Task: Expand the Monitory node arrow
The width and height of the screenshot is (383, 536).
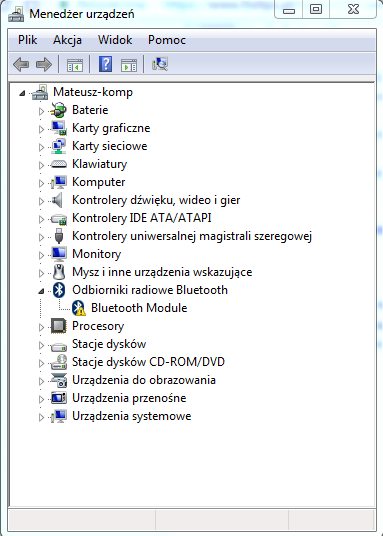Action: (41, 255)
